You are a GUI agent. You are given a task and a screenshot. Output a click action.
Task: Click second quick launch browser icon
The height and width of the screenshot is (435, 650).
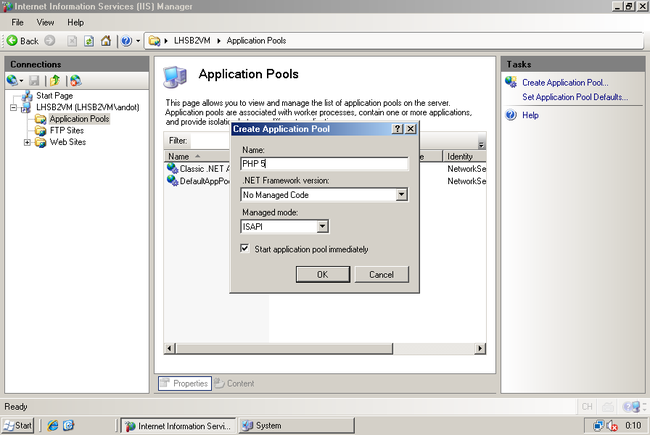pos(68,425)
